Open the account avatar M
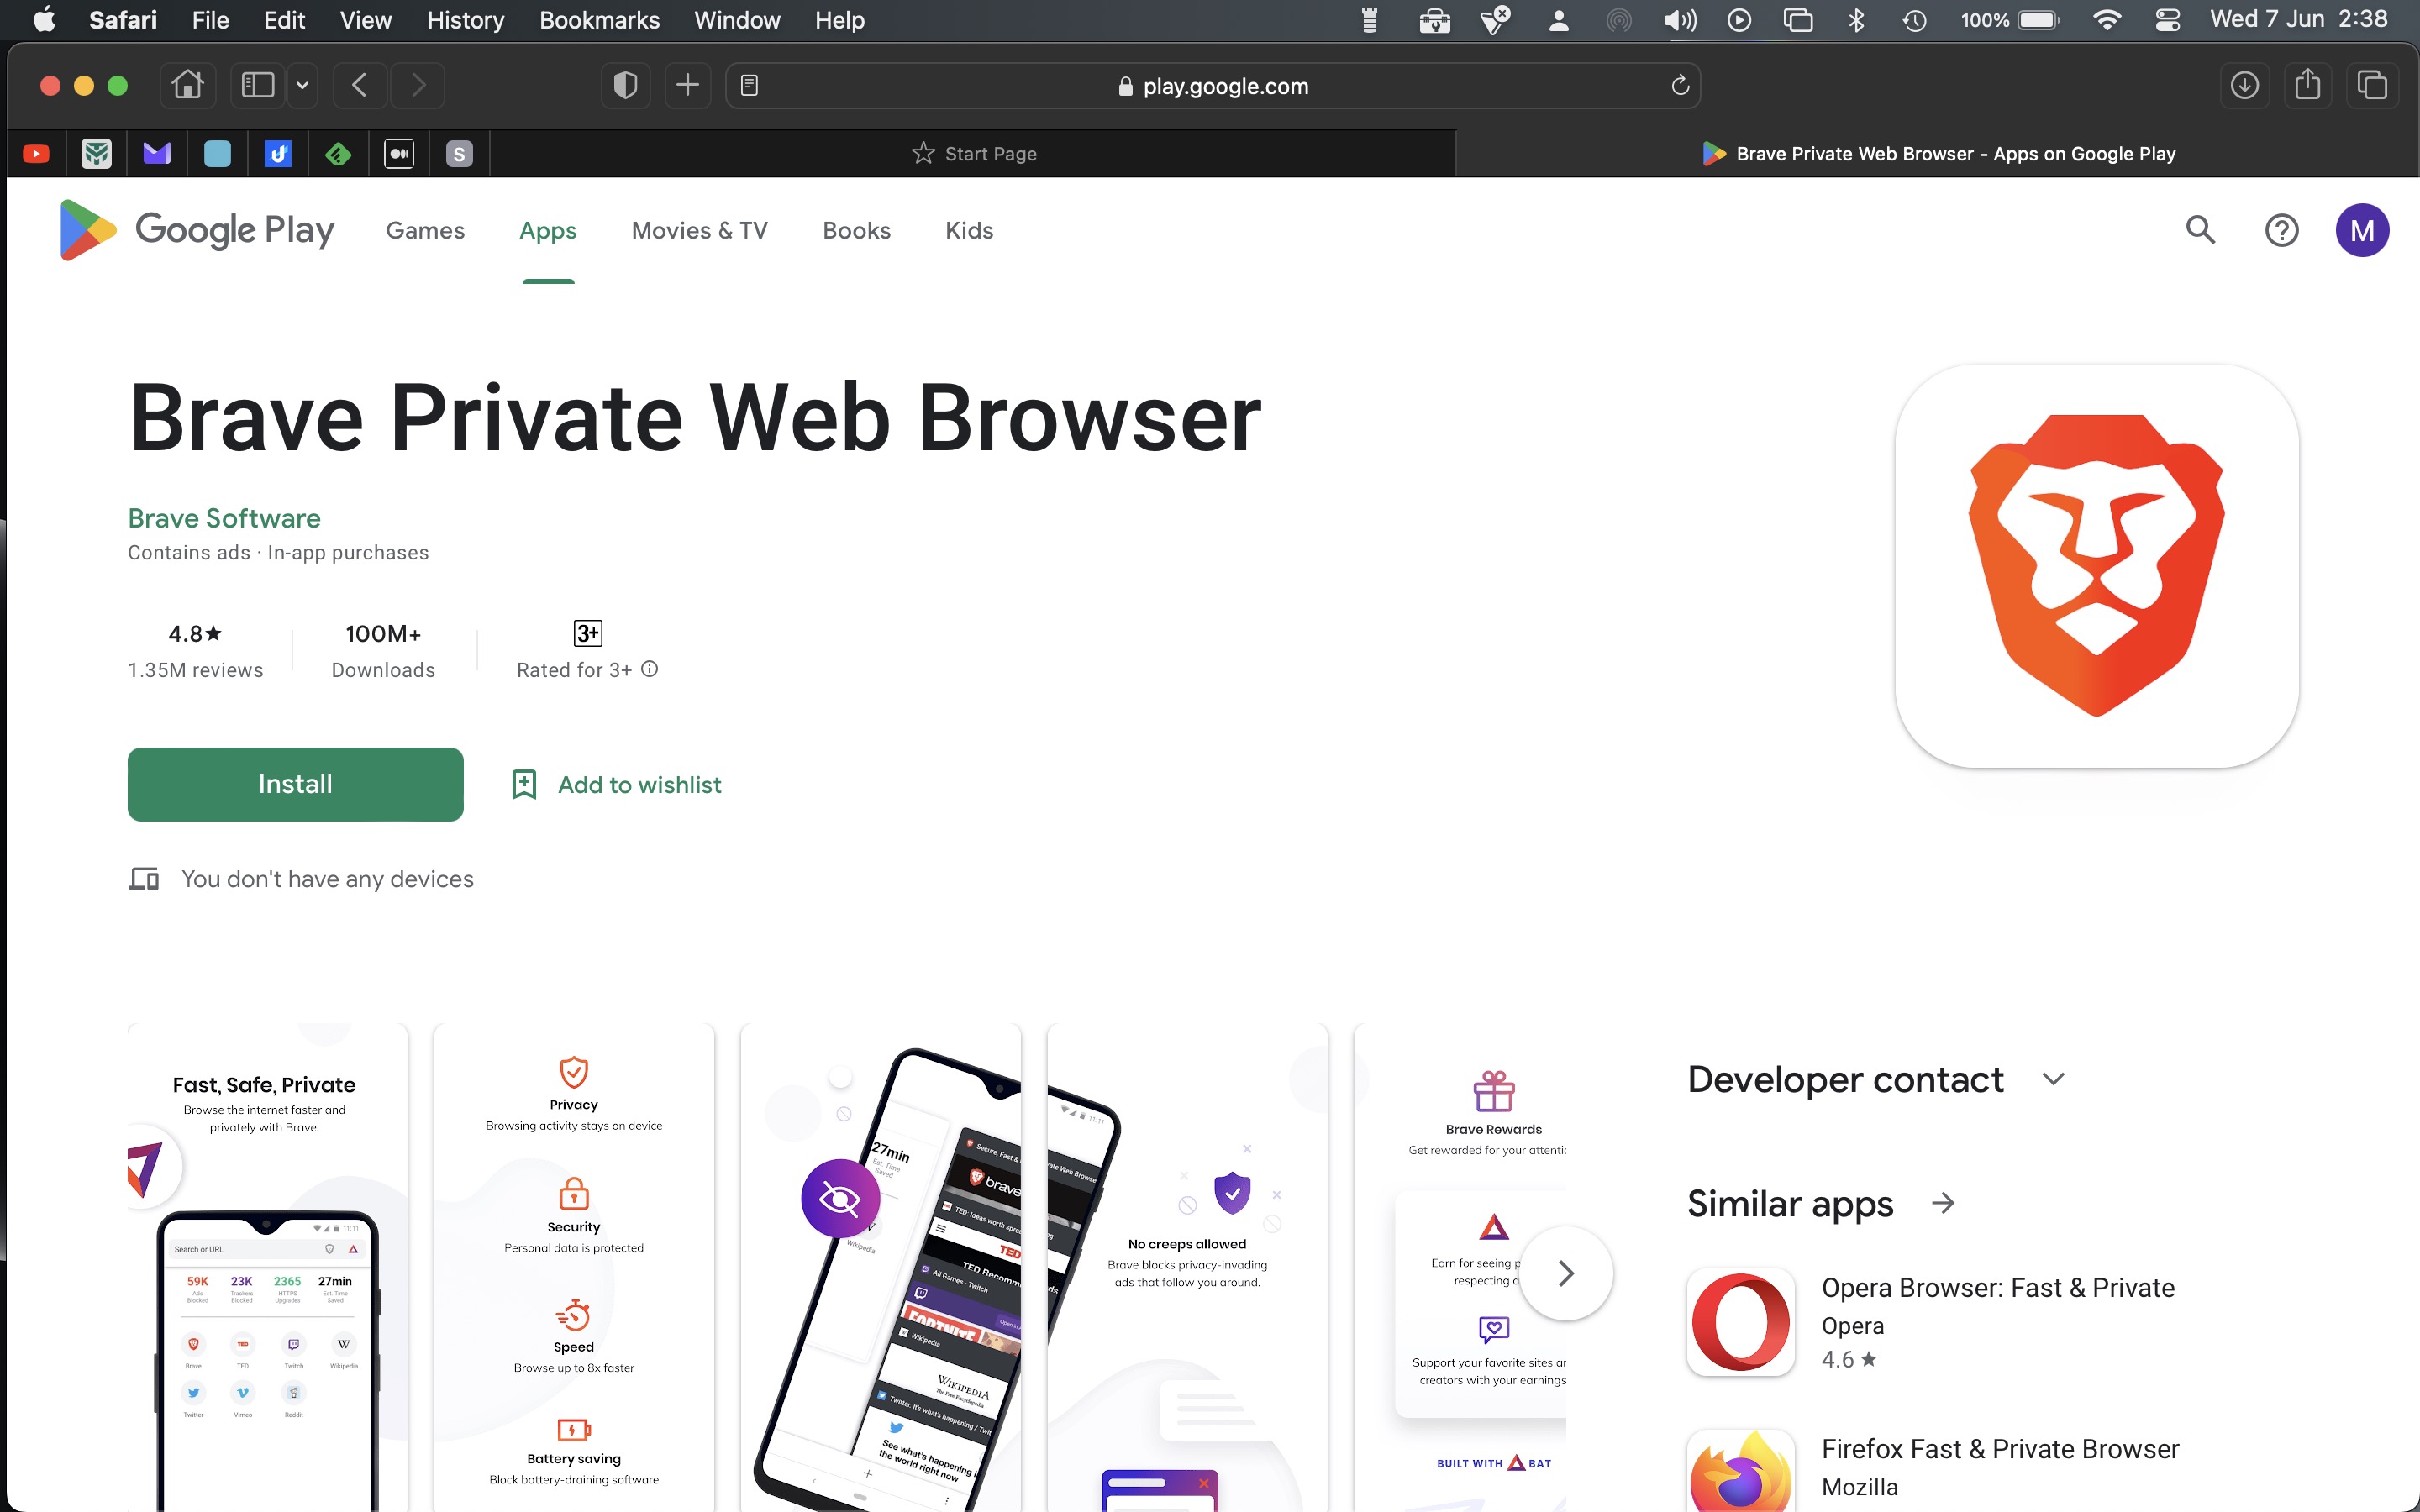2420x1512 pixels. (x=2362, y=230)
